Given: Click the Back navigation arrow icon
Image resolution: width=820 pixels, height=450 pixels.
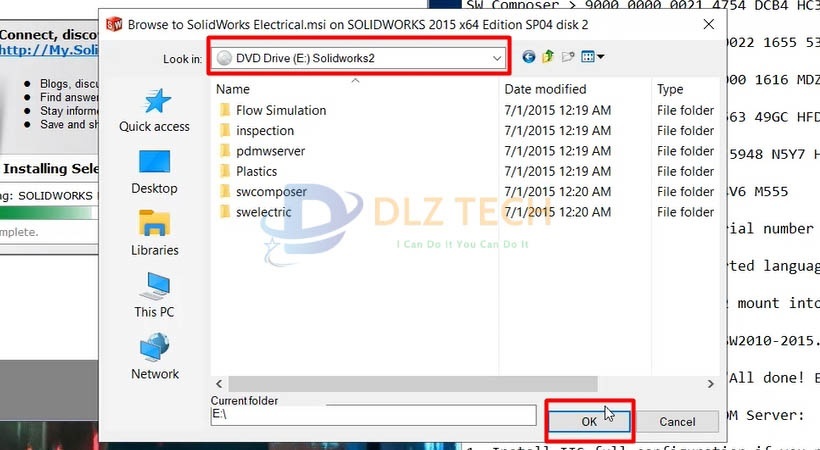Looking at the screenshot, I should tap(529, 57).
